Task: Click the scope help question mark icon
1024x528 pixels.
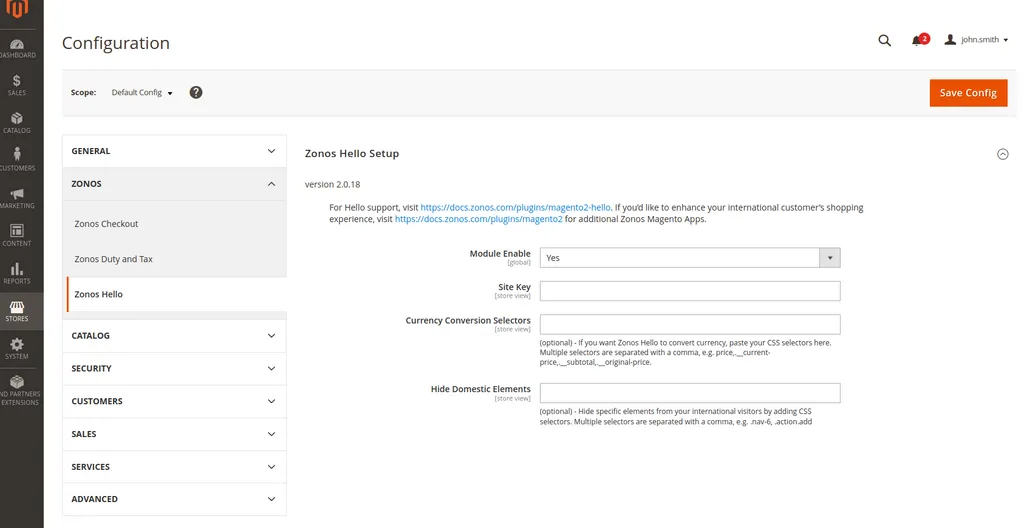Action: (x=196, y=92)
